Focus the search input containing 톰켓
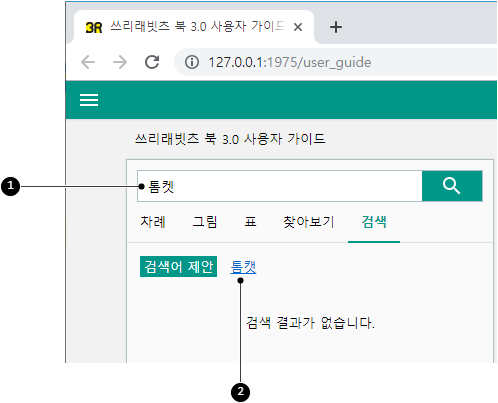 (280, 186)
